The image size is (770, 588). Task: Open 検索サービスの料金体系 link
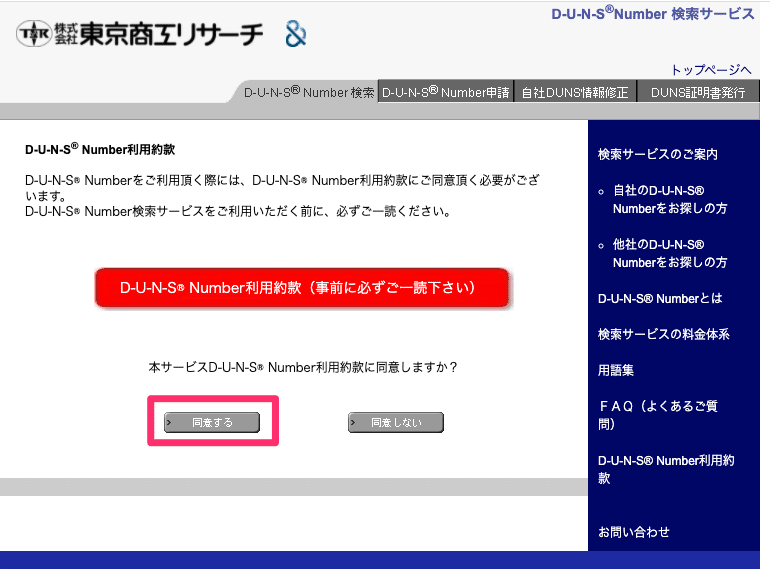(x=663, y=335)
